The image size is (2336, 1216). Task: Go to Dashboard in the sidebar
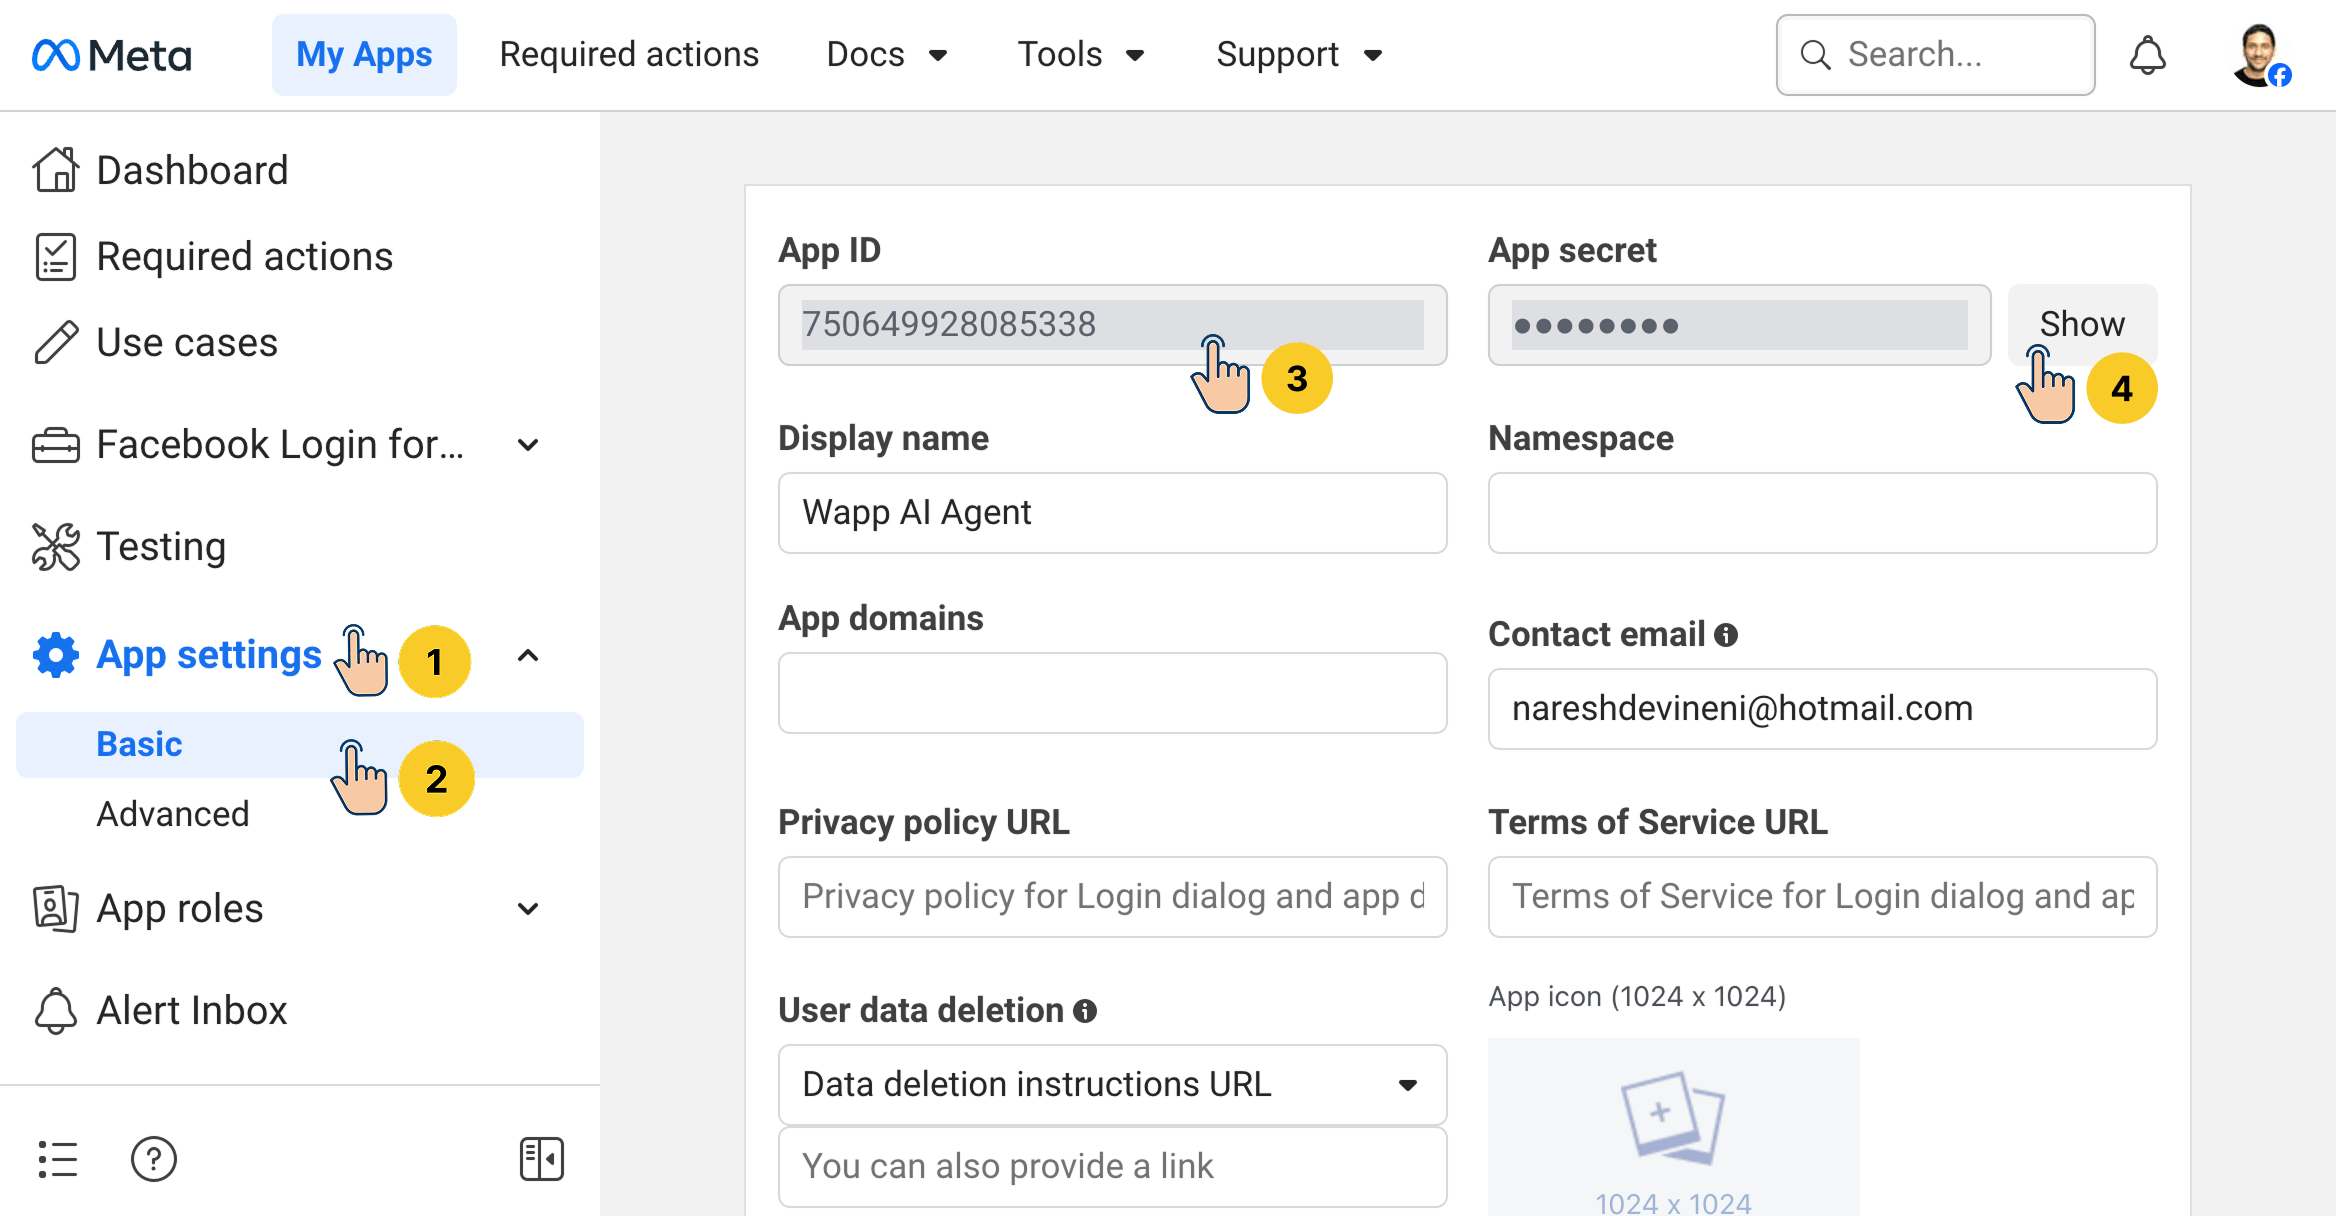click(x=192, y=170)
